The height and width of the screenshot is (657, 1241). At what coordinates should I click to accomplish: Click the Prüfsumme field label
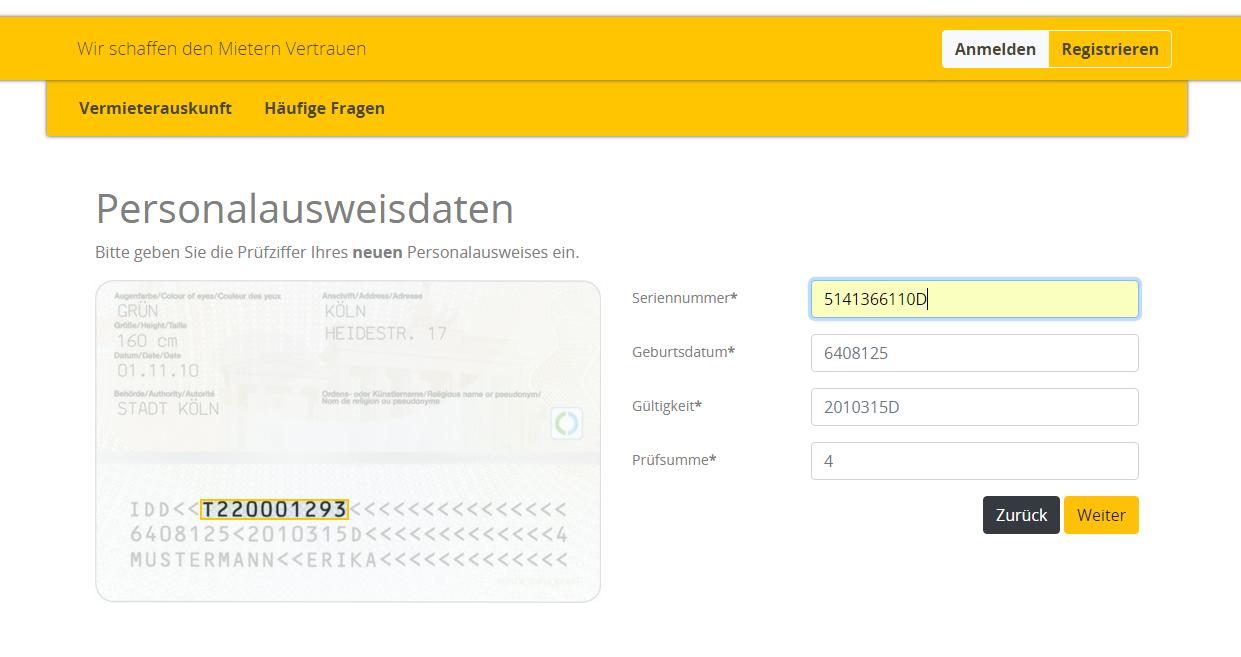[x=674, y=460]
